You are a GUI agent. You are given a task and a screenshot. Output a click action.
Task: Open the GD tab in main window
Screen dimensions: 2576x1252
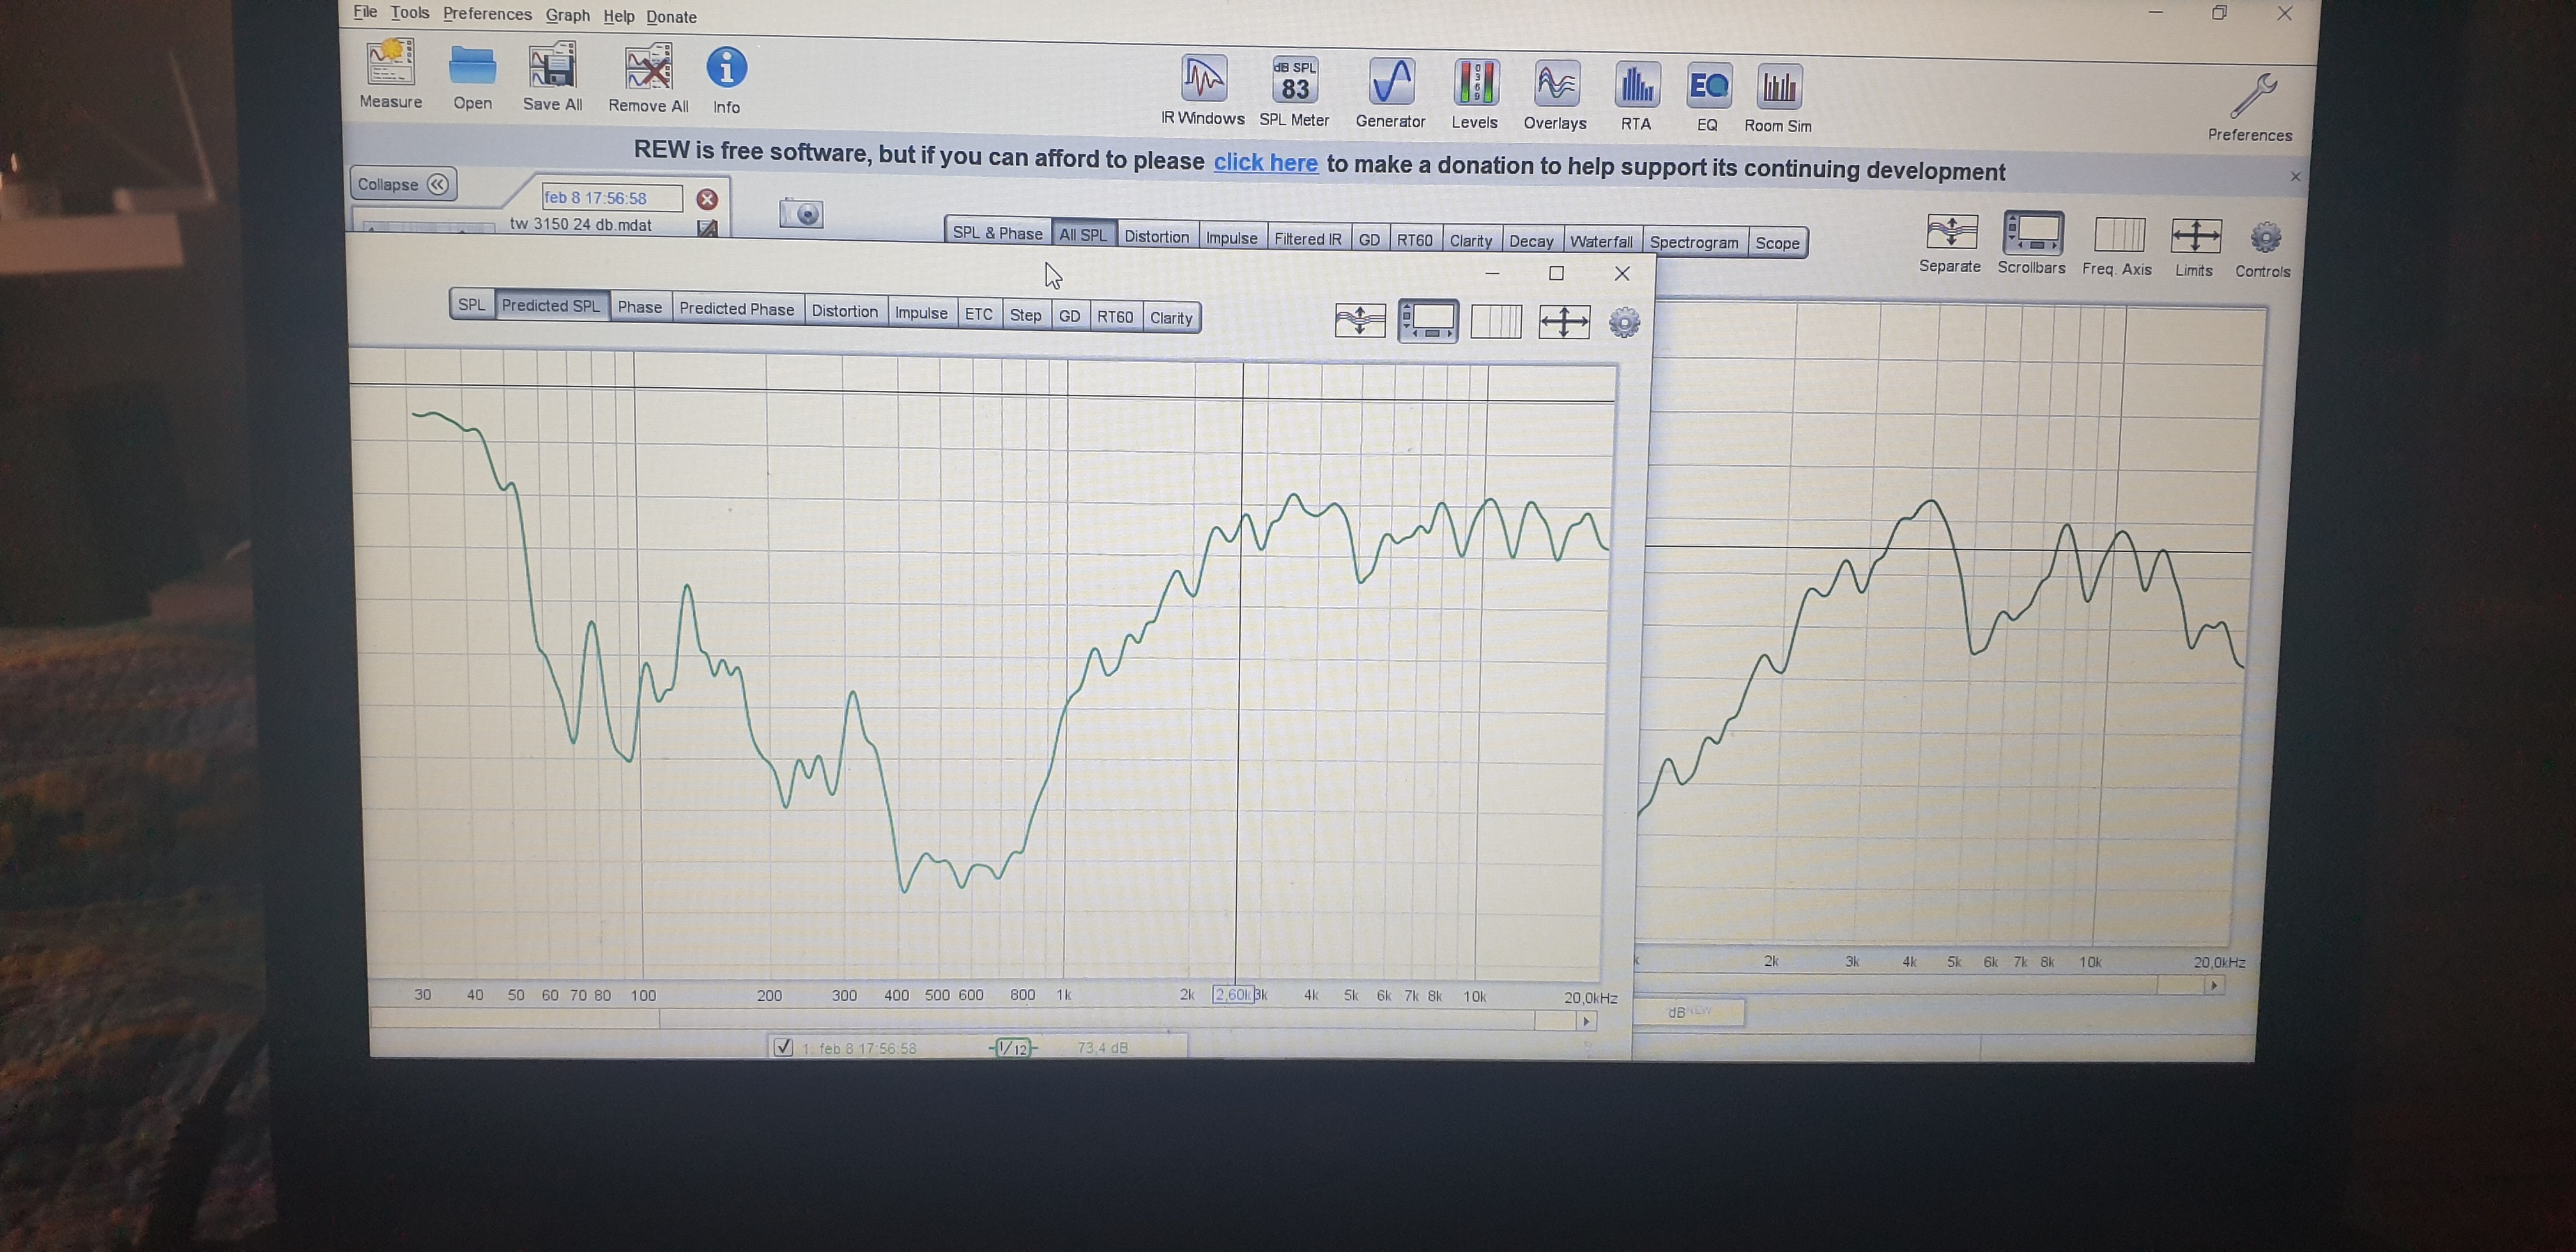(1369, 239)
